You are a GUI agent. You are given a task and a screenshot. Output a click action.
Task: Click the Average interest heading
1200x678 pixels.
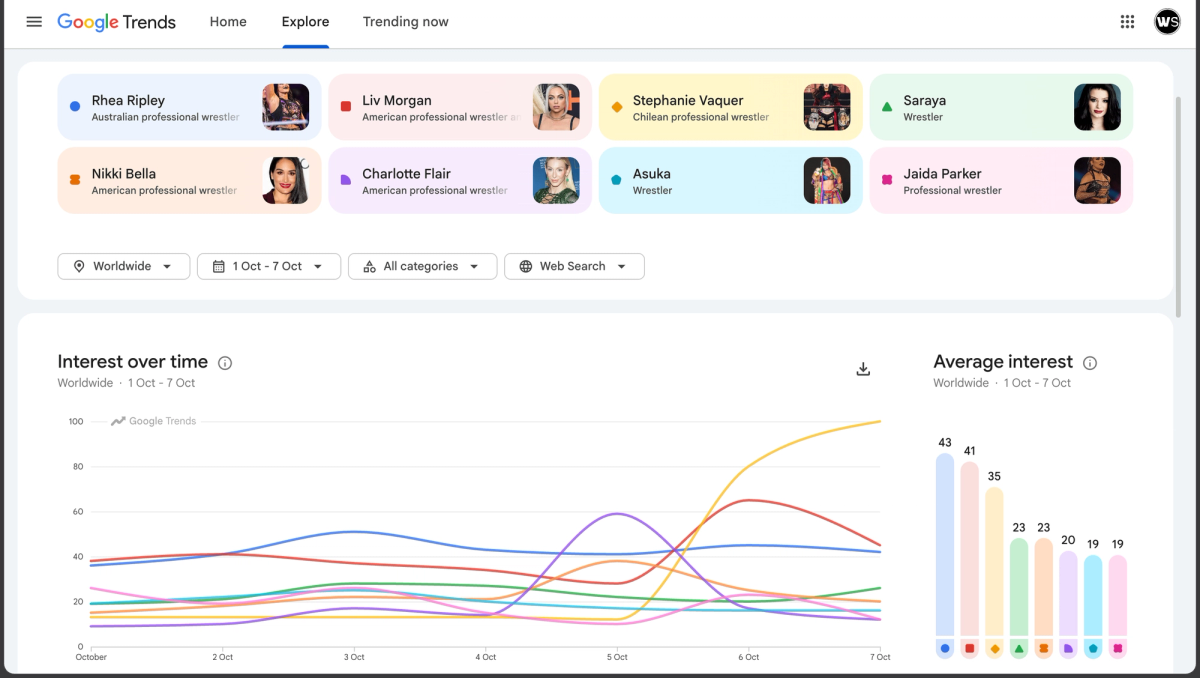(x=1003, y=362)
